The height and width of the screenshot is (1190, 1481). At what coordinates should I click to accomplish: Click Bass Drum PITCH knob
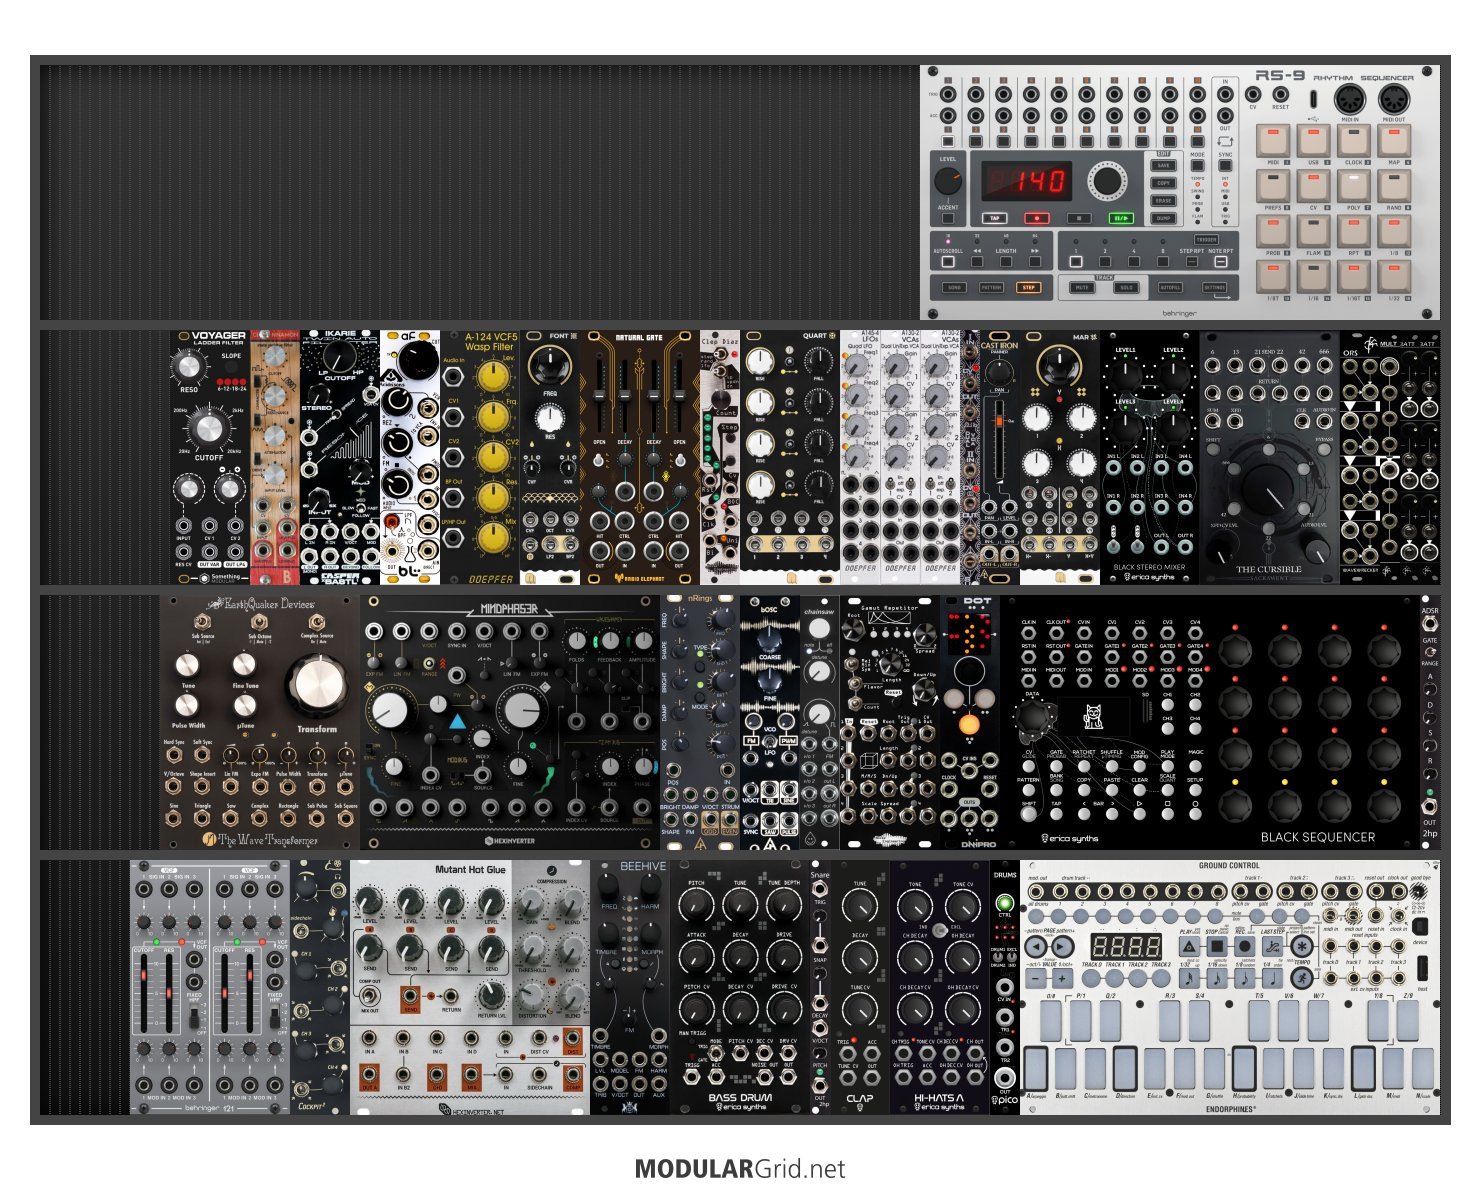coord(697,906)
